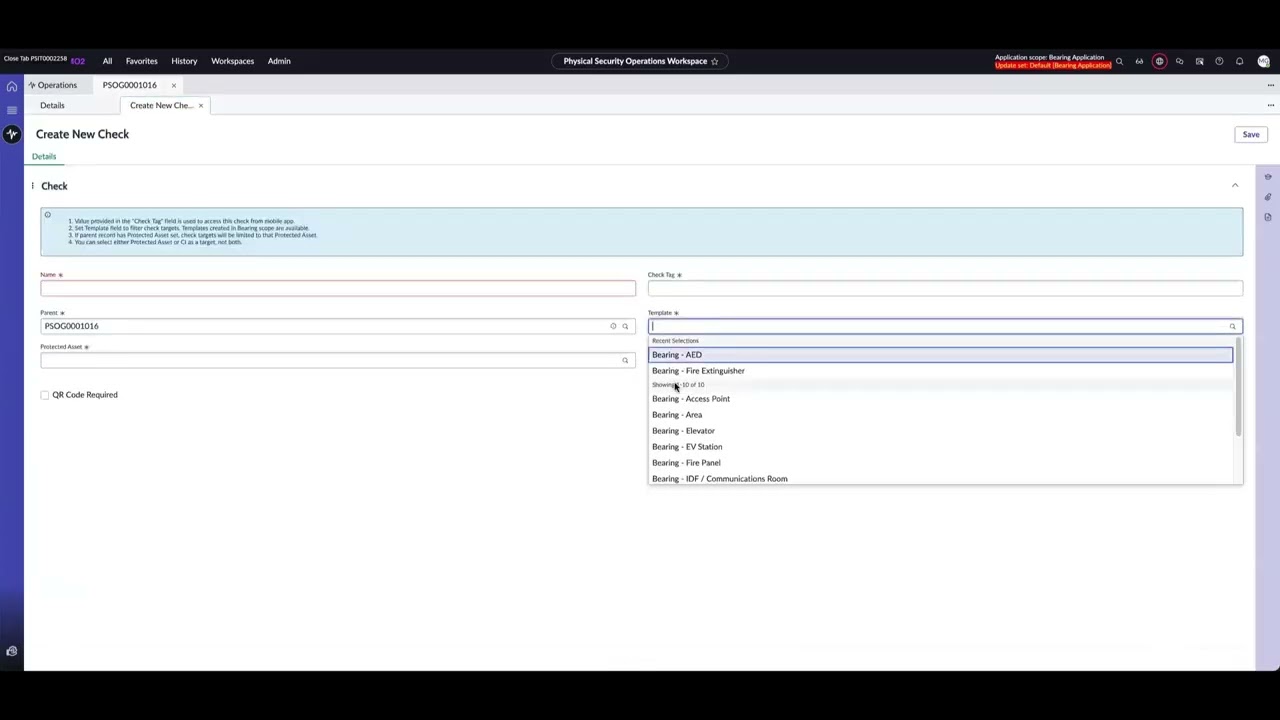Close the Create New Check tab
The image size is (1280, 720).
pos(200,105)
